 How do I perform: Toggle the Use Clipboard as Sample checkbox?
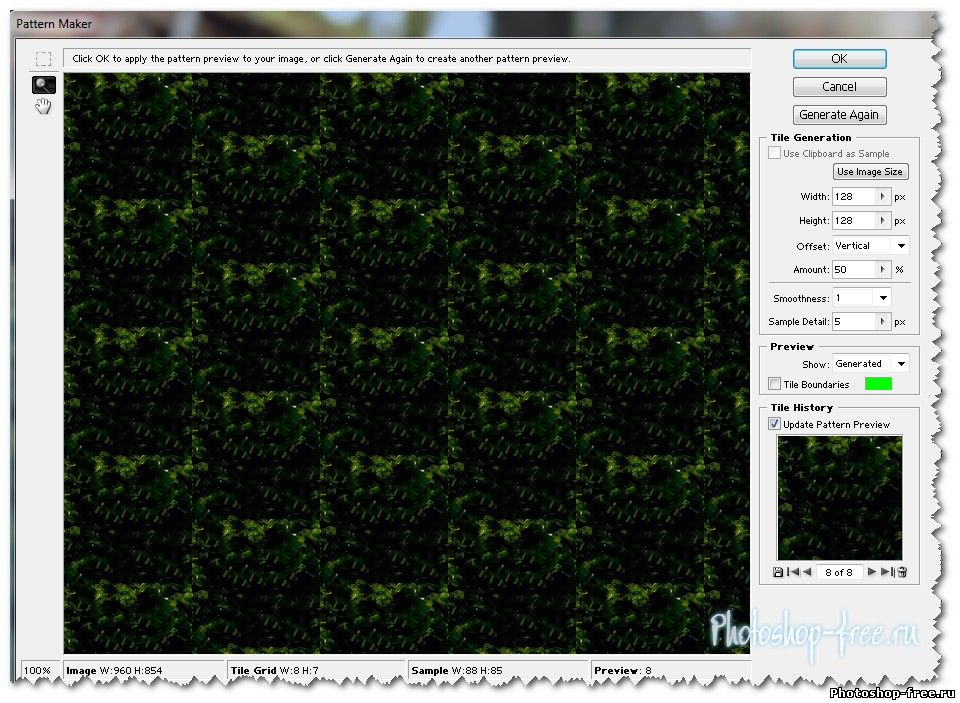pos(775,154)
